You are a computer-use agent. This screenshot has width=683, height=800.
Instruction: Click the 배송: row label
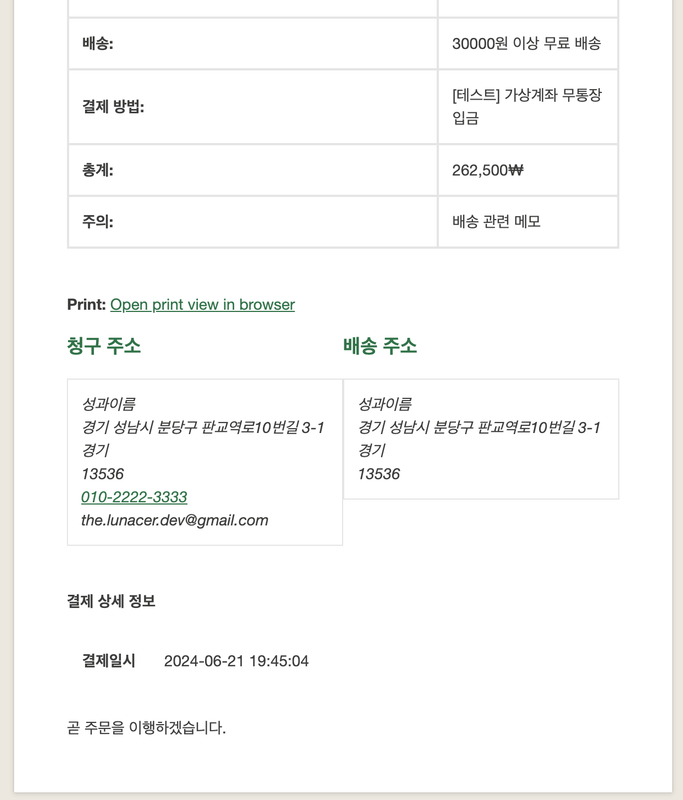click(98, 43)
